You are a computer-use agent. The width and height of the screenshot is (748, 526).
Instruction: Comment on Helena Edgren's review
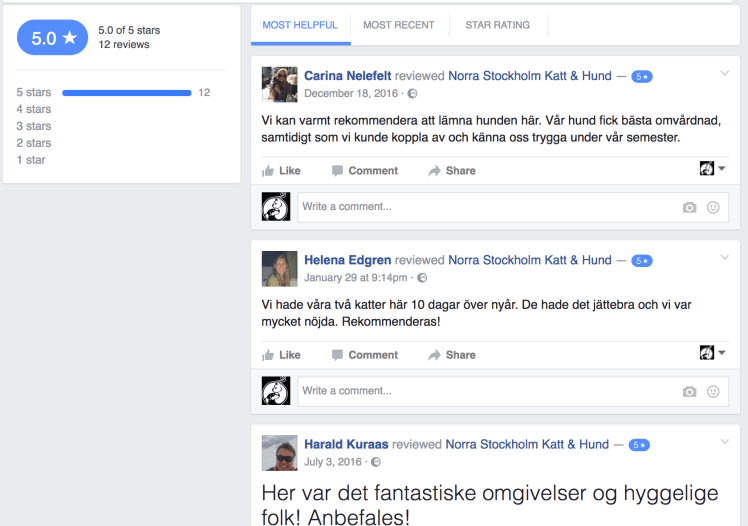click(365, 355)
